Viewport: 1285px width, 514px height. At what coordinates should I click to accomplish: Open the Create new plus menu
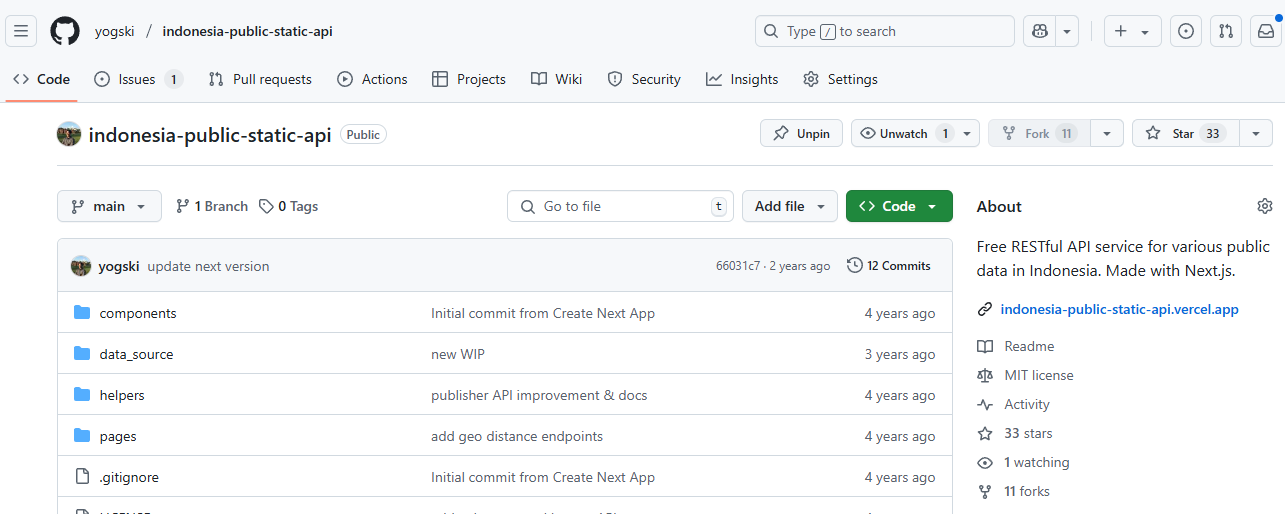coord(1132,31)
